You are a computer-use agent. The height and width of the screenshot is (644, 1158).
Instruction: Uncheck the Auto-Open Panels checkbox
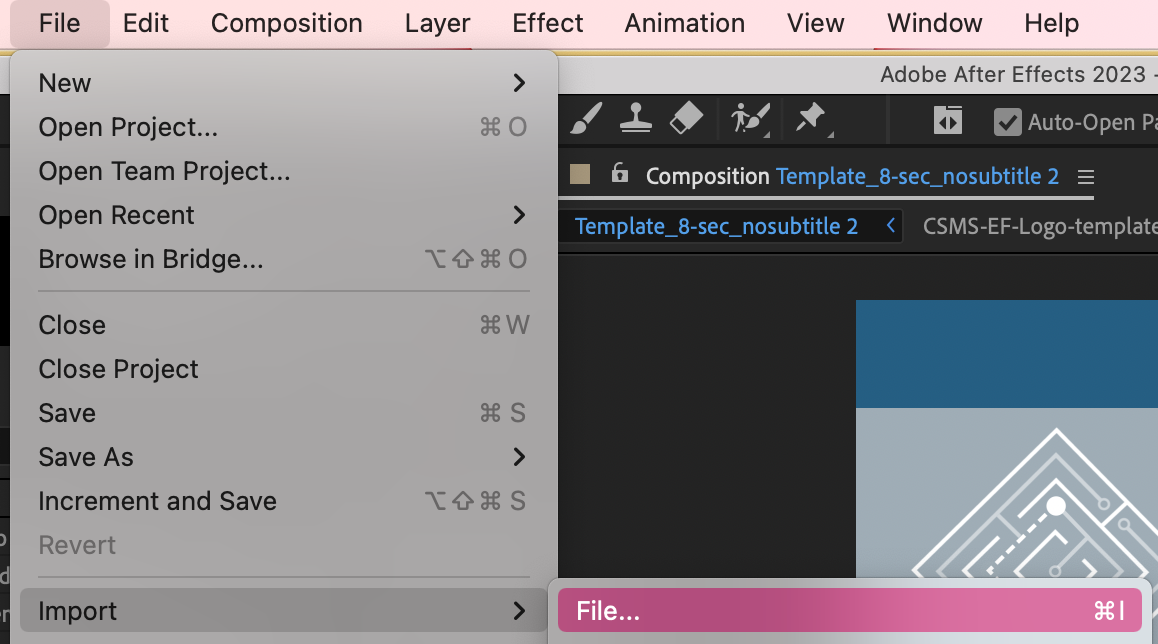pyautogui.click(x=1007, y=122)
